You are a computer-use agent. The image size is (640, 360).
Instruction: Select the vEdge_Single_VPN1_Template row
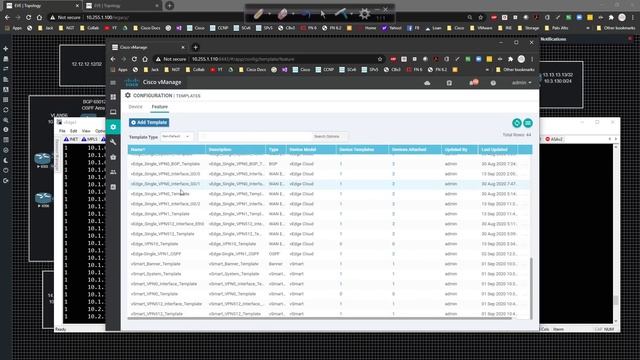[330, 214]
